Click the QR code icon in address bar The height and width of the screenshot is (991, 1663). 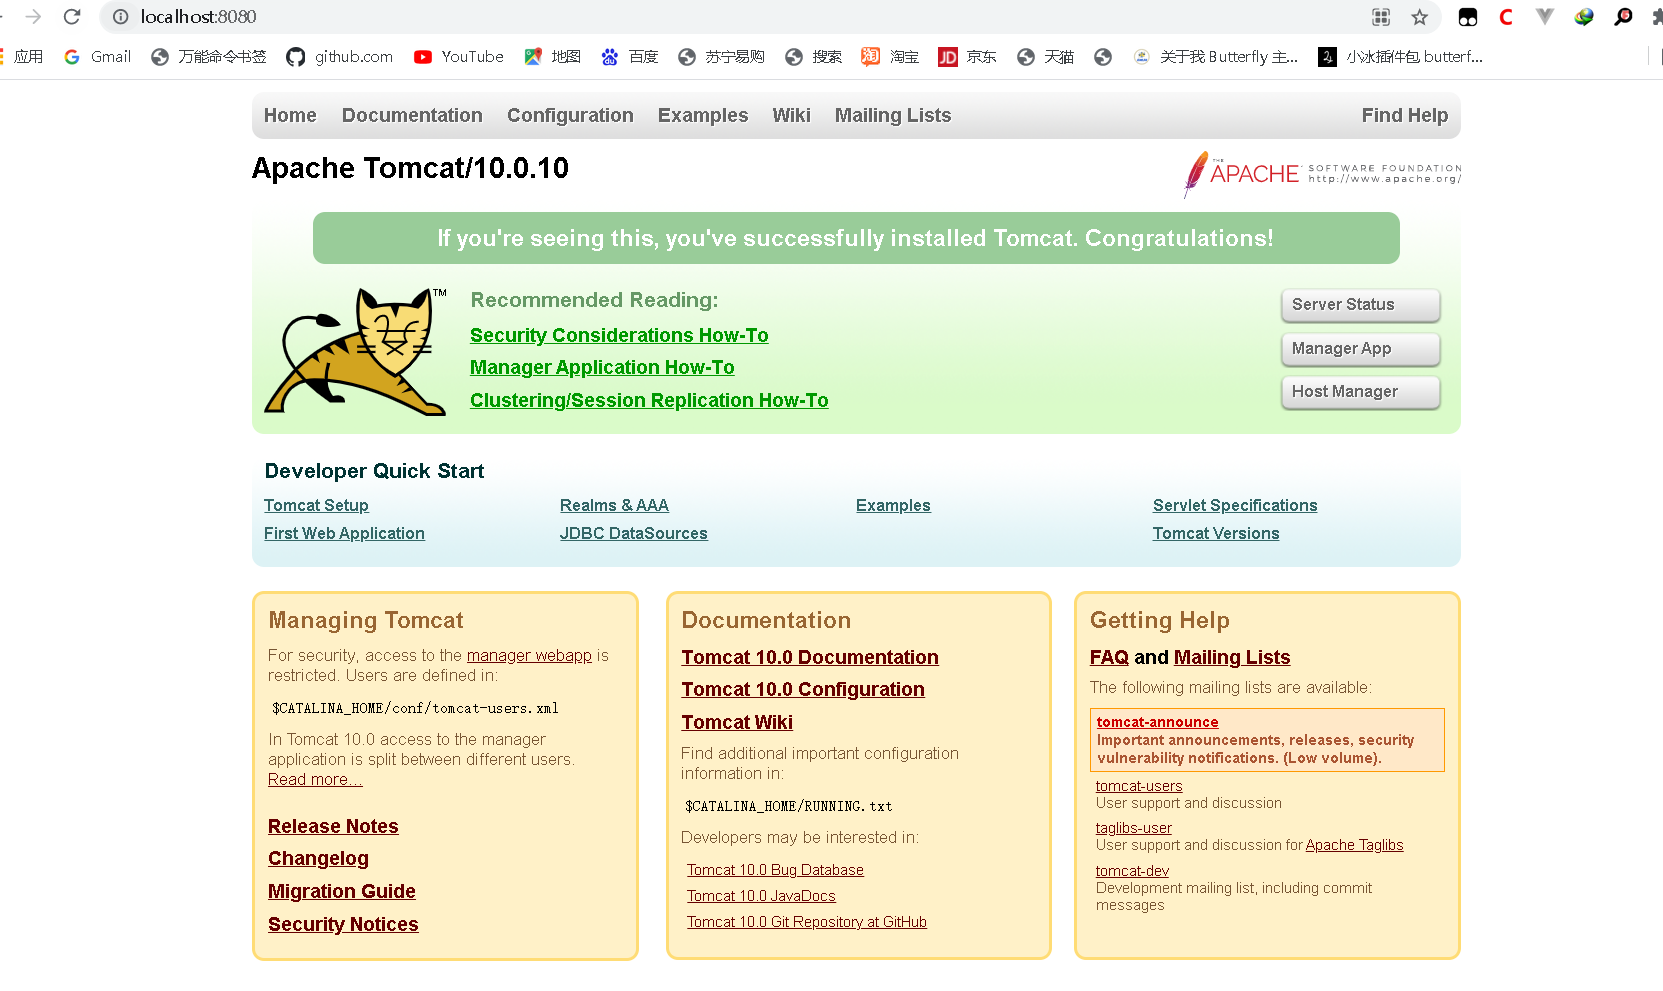[x=1381, y=17]
